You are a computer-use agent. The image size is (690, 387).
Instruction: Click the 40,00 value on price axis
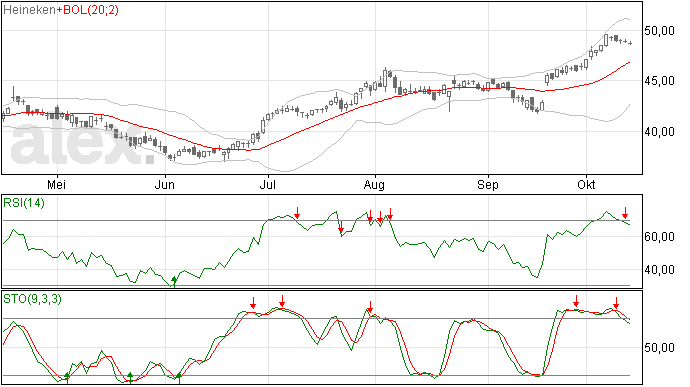click(659, 132)
